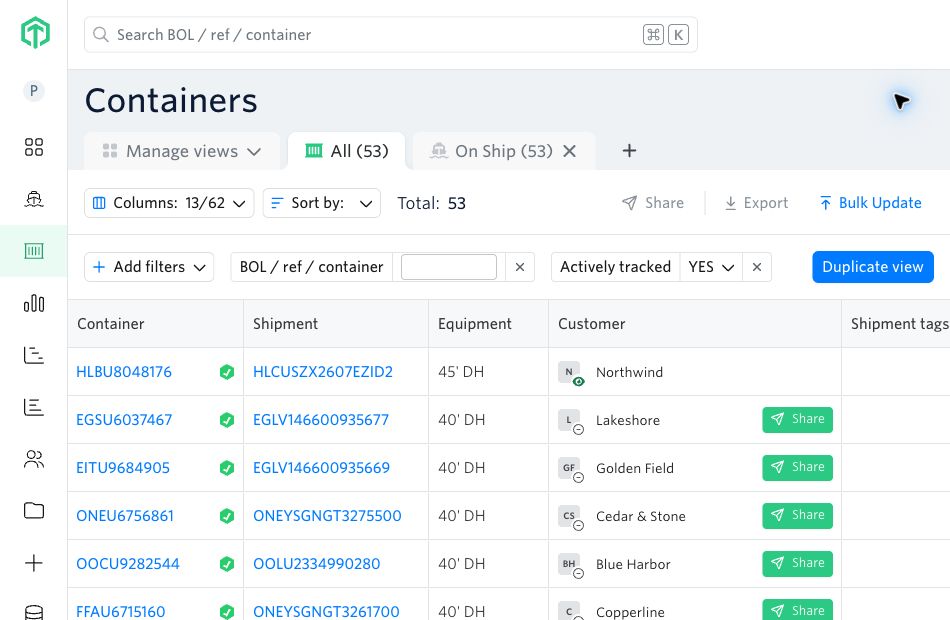Open the line chart report sidebar icon
Image resolution: width=950 pixels, height=620 pixels.
pos(34,355)
